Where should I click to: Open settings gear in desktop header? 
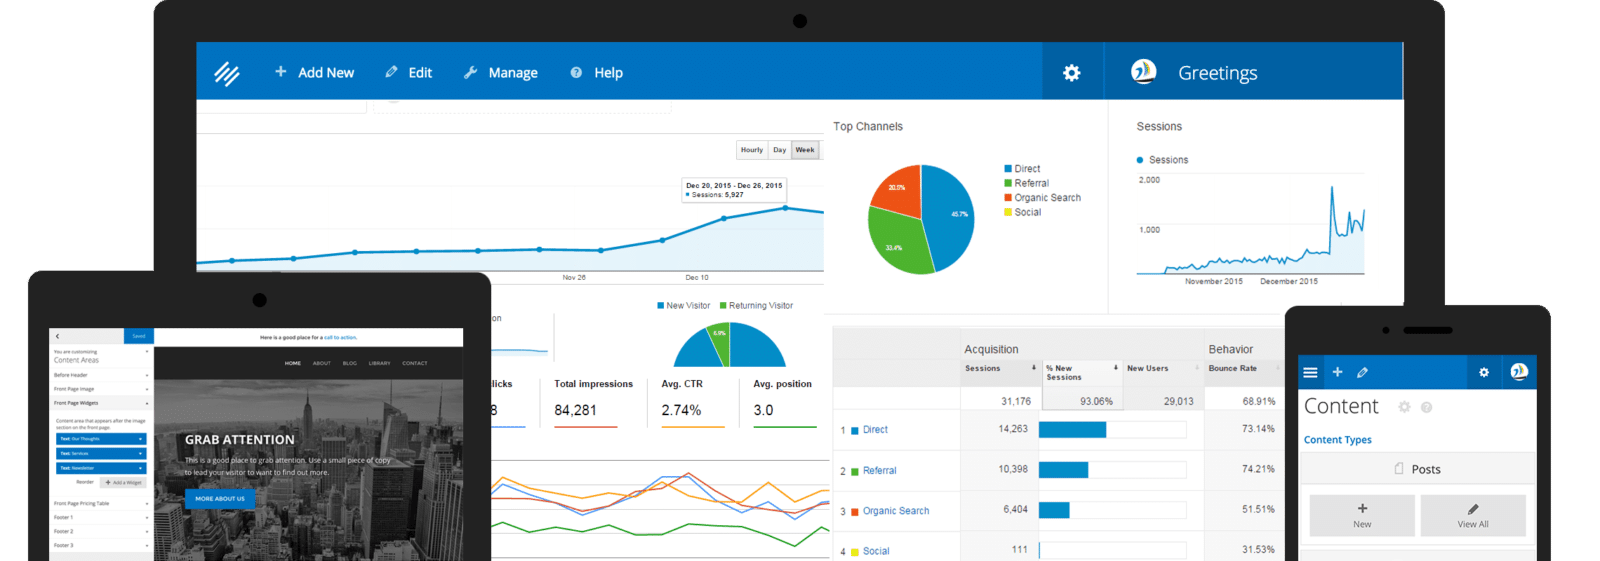1071,73
